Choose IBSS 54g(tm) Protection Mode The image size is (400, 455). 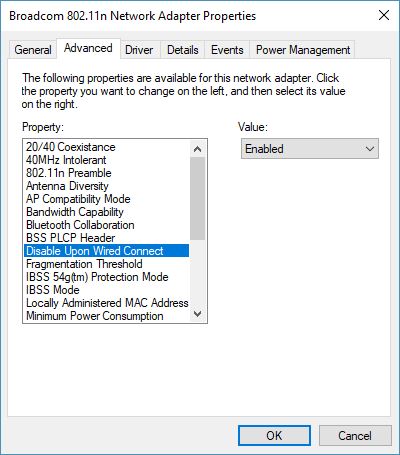pos(106,277)
